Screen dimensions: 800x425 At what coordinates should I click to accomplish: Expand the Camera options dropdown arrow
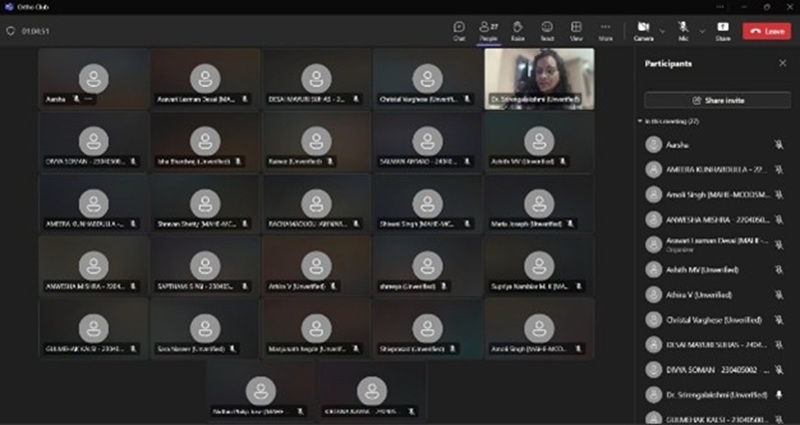(660, 30)
